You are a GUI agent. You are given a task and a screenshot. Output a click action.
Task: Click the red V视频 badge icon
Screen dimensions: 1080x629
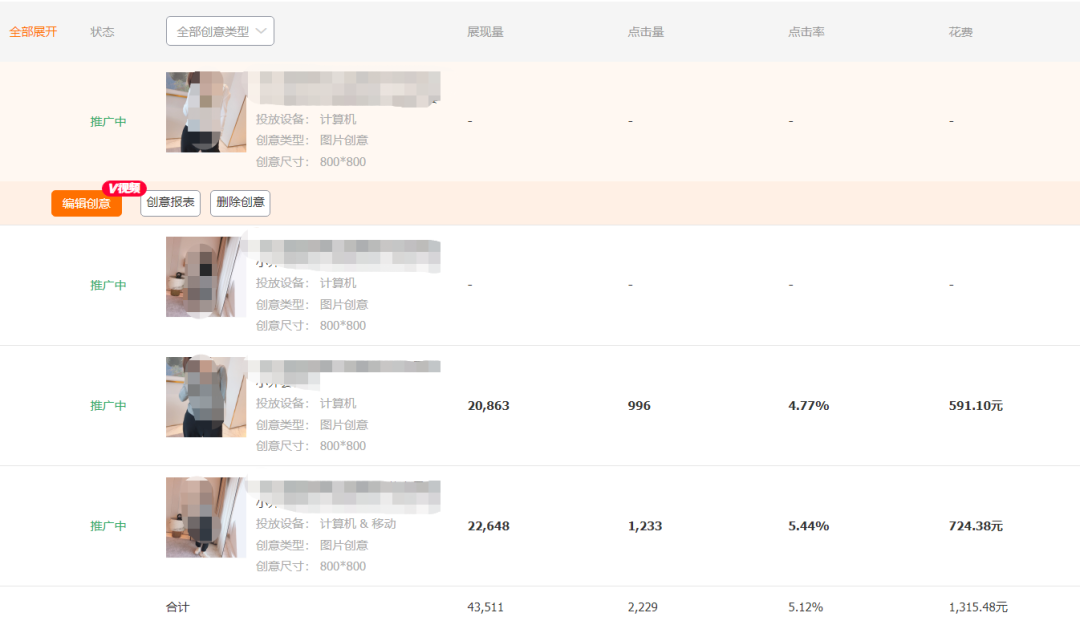coord(125,188)
